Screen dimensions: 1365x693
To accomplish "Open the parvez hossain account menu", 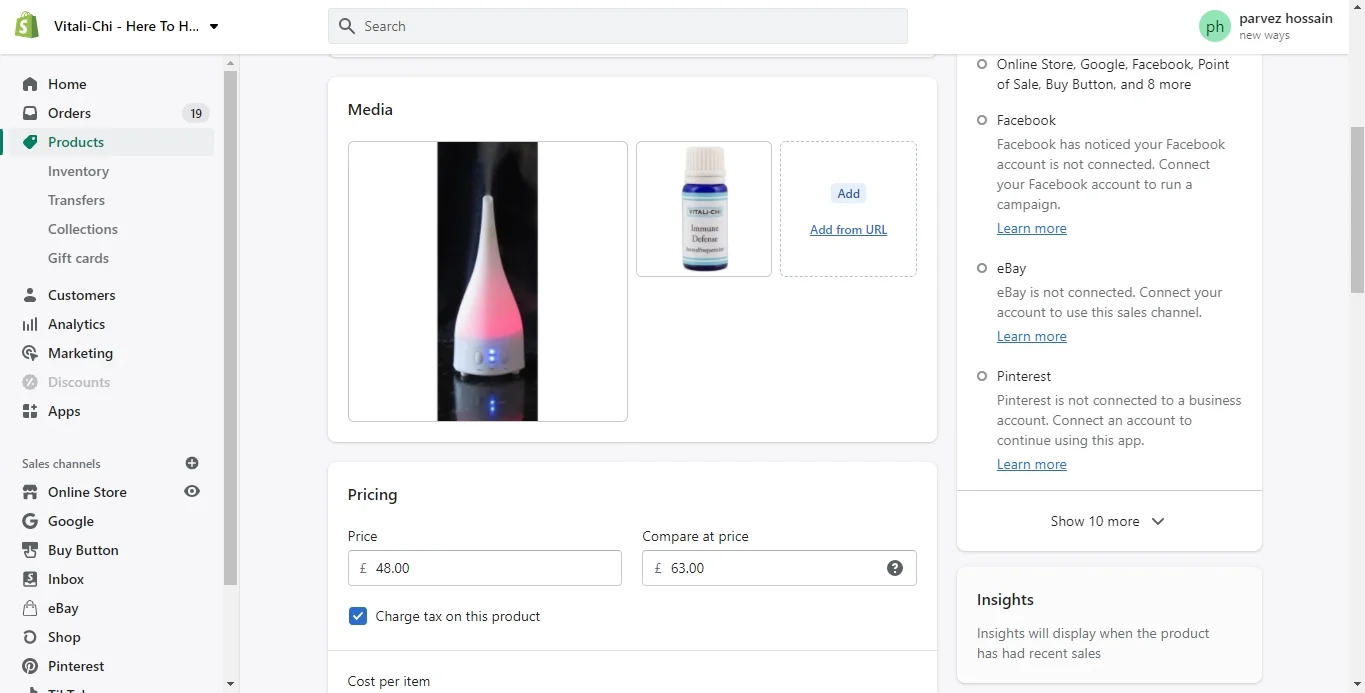I will coord(1266,26).
